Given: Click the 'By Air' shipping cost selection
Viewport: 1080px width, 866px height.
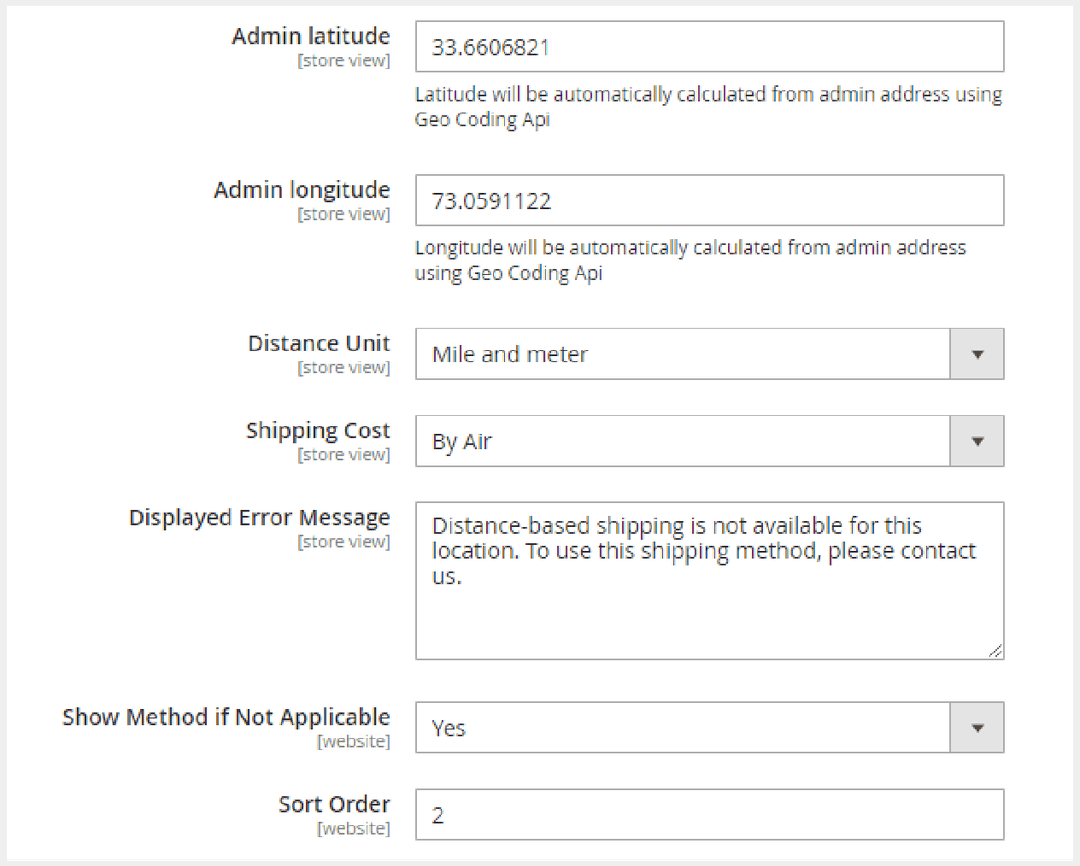Looking at the screenshot, I should pyautogui.click(x=682, y=441).
